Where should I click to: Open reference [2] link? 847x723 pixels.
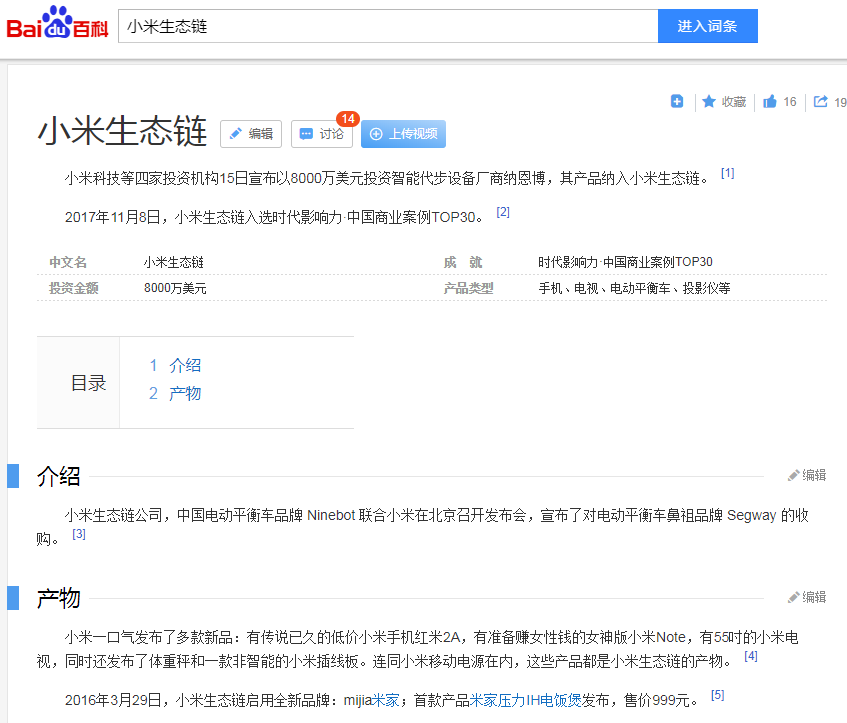[x=503, y=212]
